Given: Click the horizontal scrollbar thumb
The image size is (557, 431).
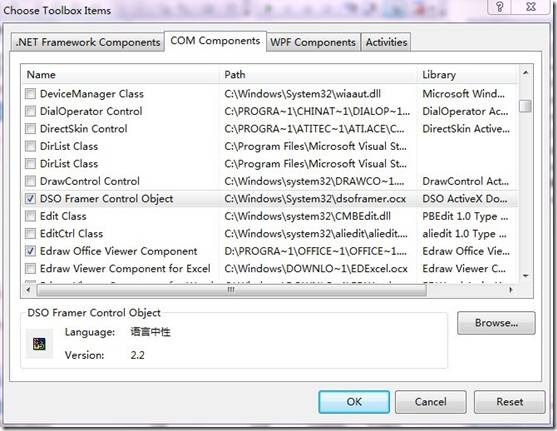Looking at the screenshot, I should pyautogui.click(x=231, y=290).
